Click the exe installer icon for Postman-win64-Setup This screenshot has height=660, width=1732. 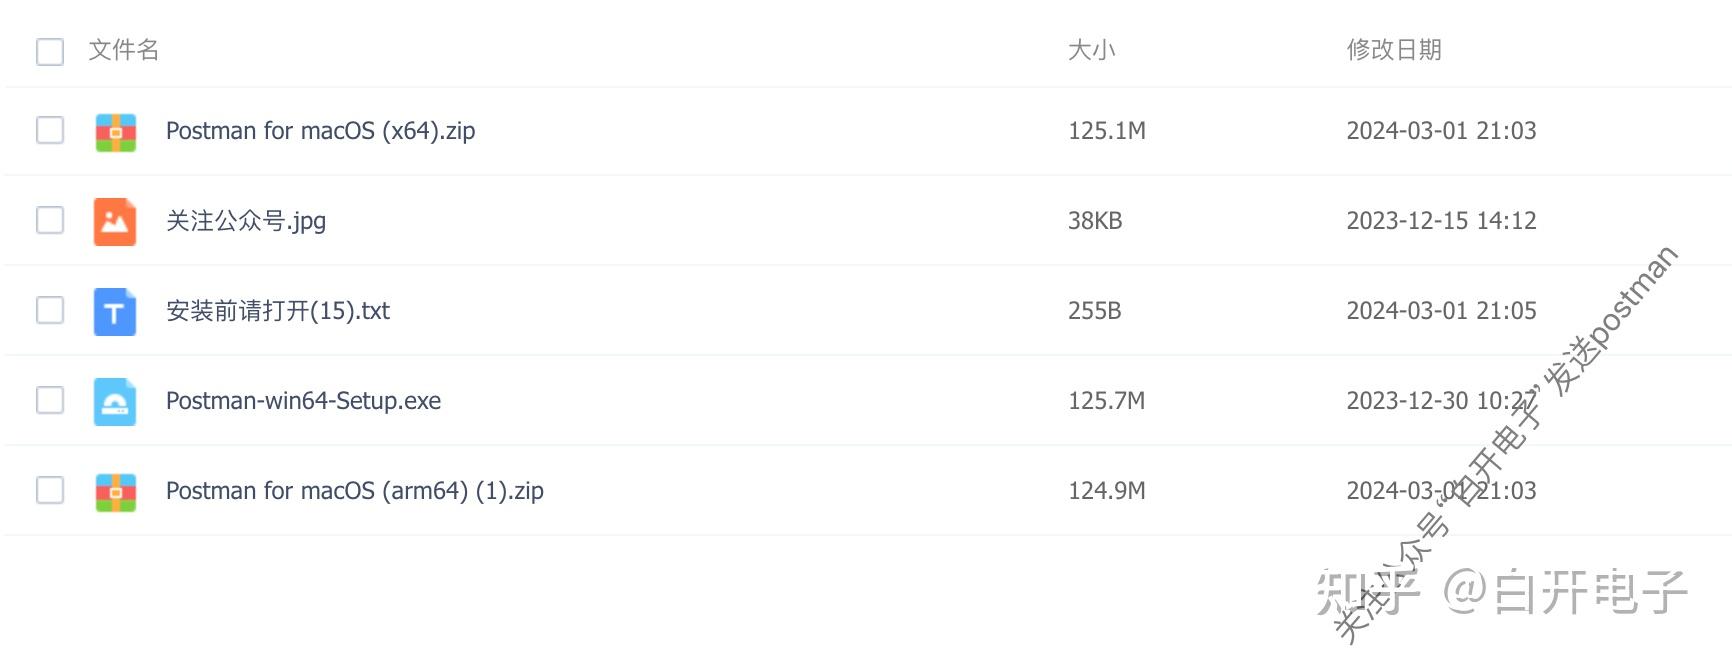pos(115,401)
